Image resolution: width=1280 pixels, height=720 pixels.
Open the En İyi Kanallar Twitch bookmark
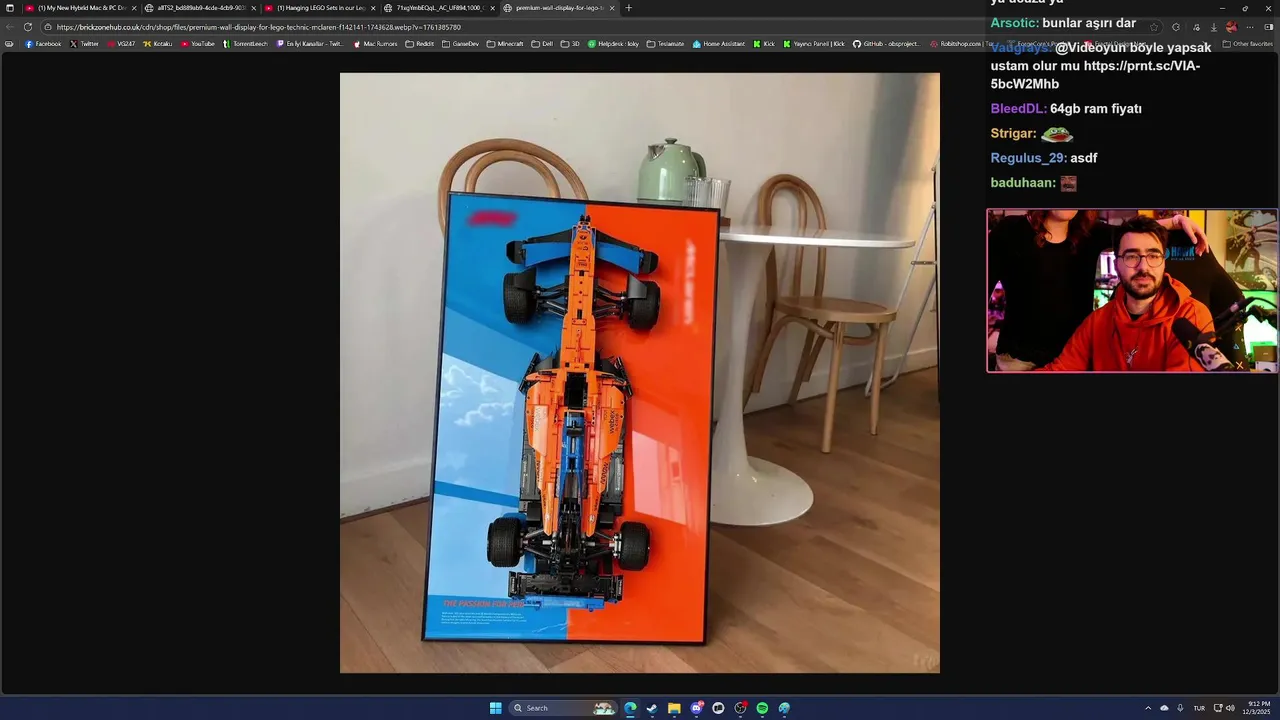[x=310, y=44]
